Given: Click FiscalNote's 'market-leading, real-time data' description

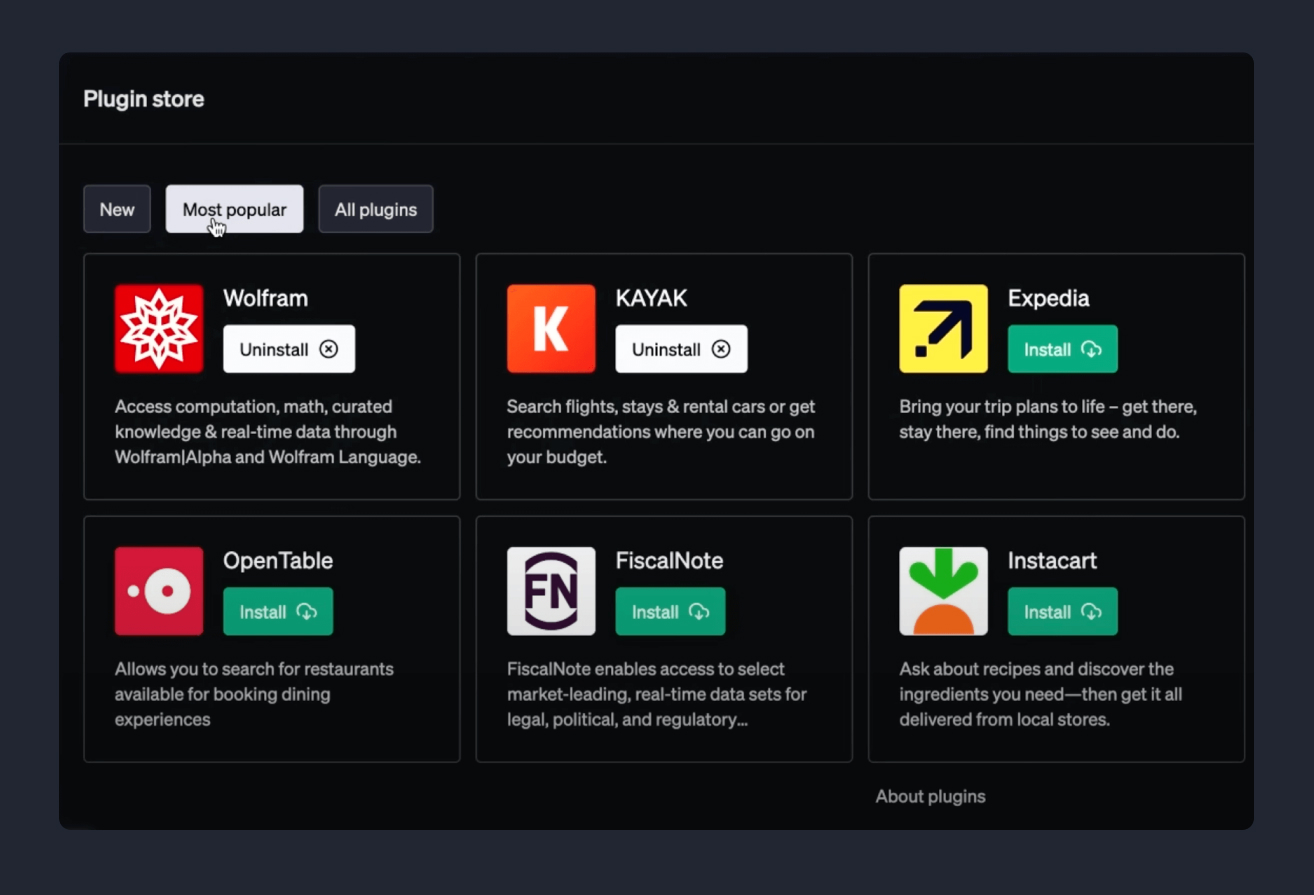Looking at the screenshot, I should pos(657,694).
